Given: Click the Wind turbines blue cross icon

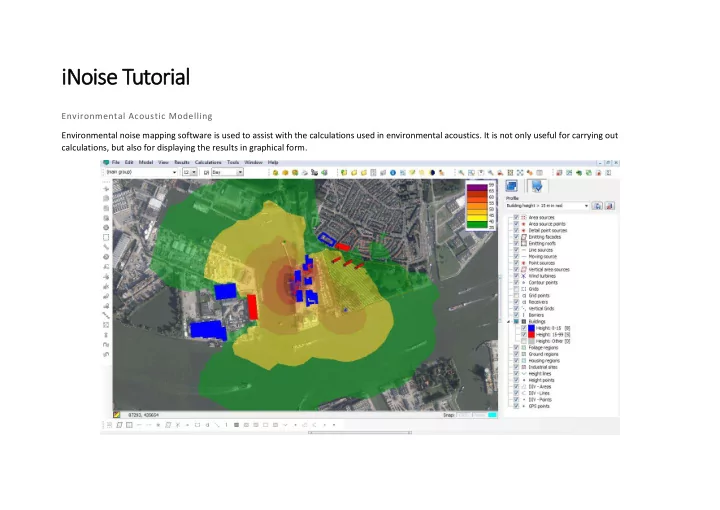Looking at the screenshot, I should click(x=523, y=276).
